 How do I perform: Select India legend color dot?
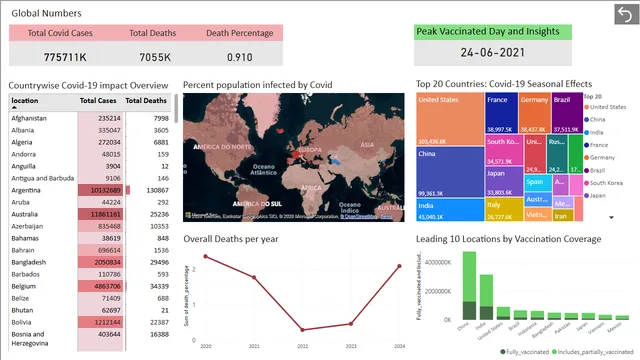click(587, 132)
